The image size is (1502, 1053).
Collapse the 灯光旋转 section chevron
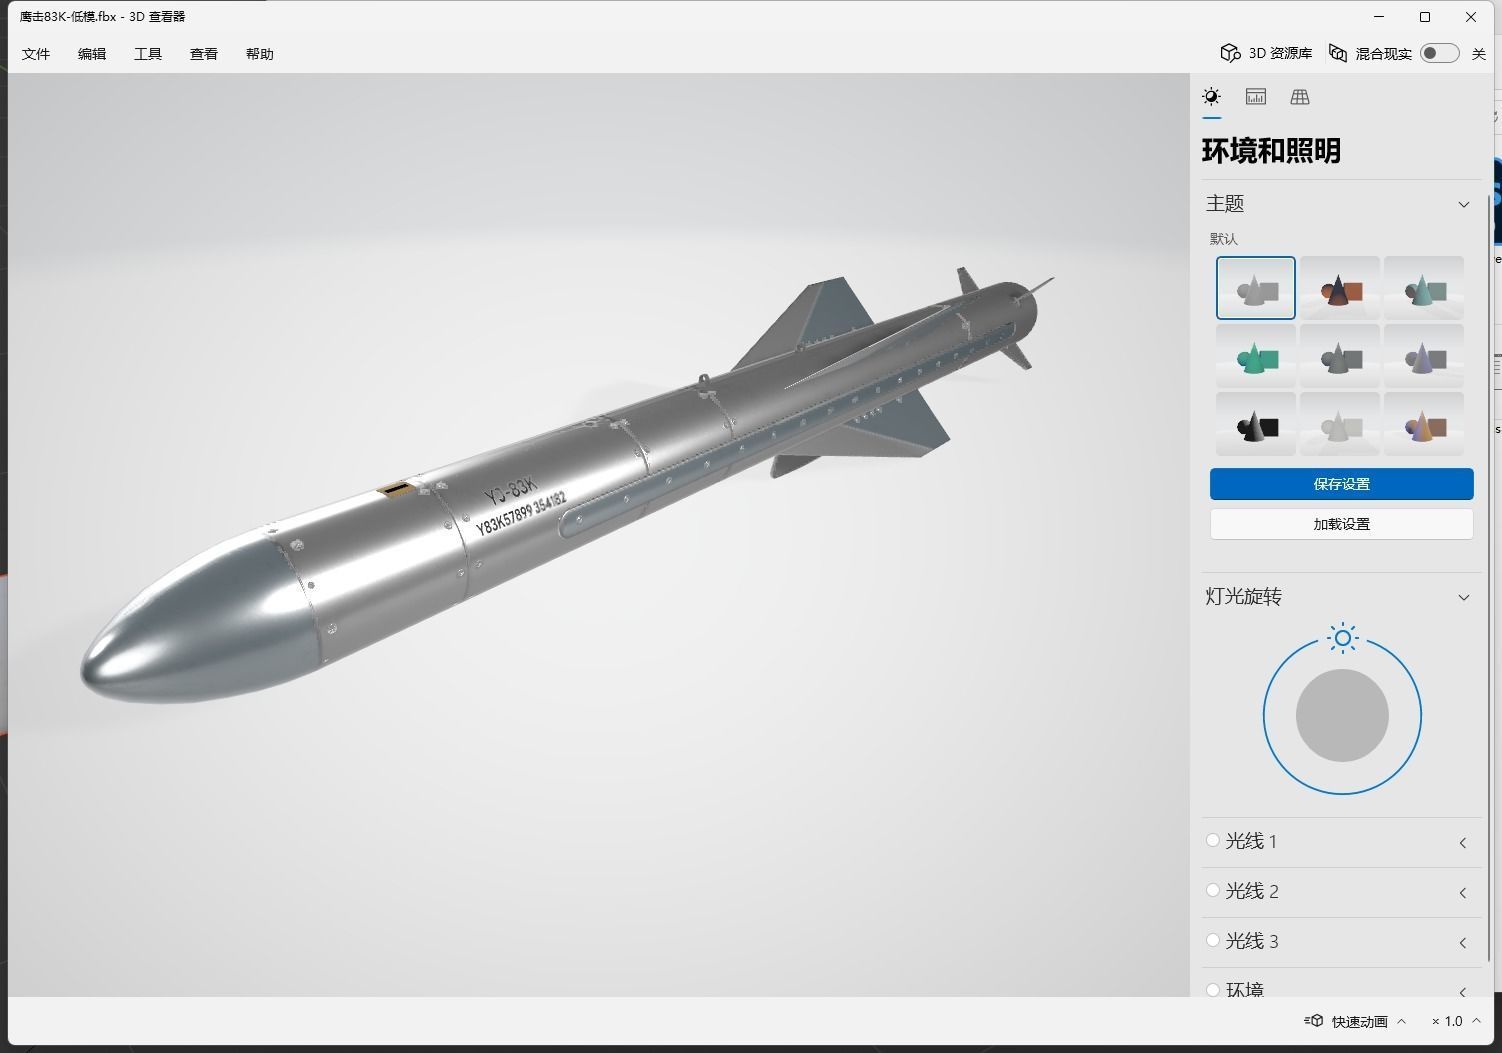point(1464,596)
